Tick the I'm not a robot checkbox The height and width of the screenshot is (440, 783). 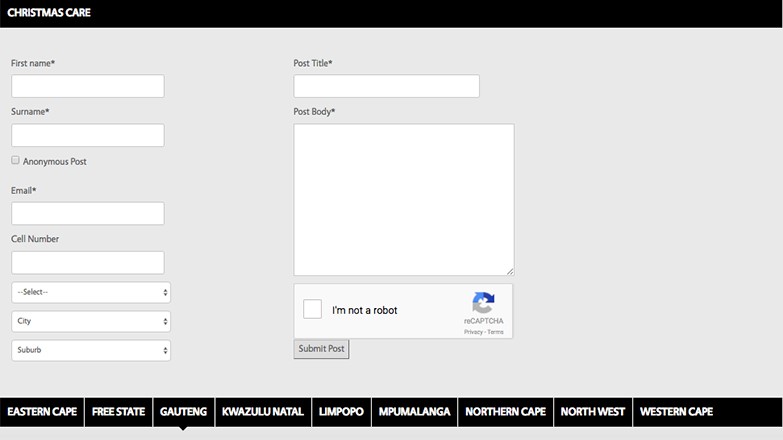pos(313,310)
